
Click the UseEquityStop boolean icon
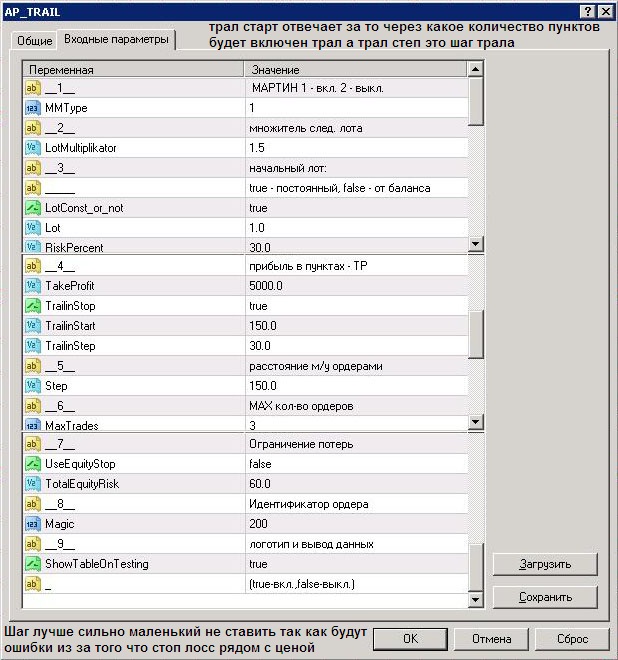(32, 464)
